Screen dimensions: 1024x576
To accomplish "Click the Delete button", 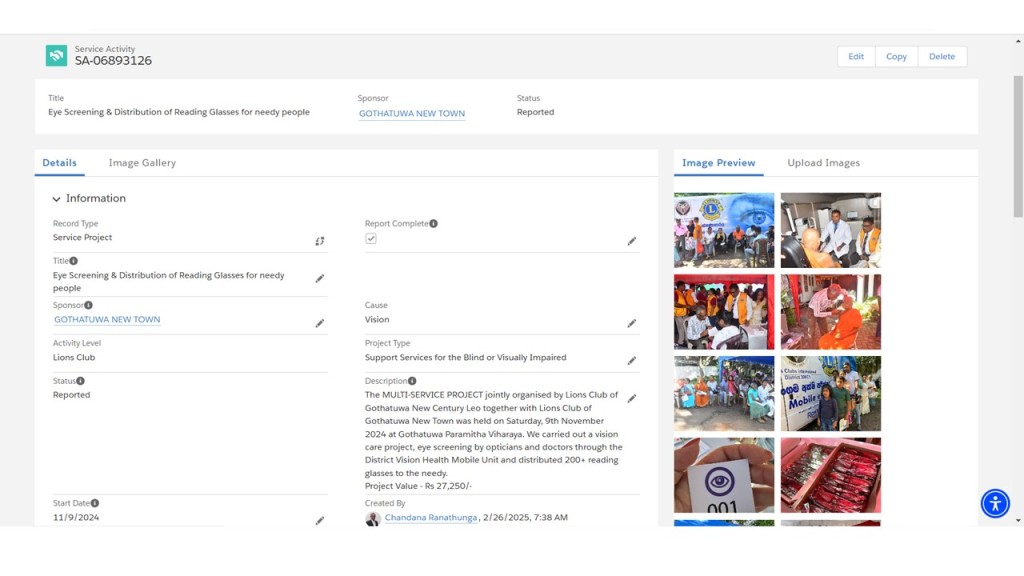I will [x=942, y=56].
